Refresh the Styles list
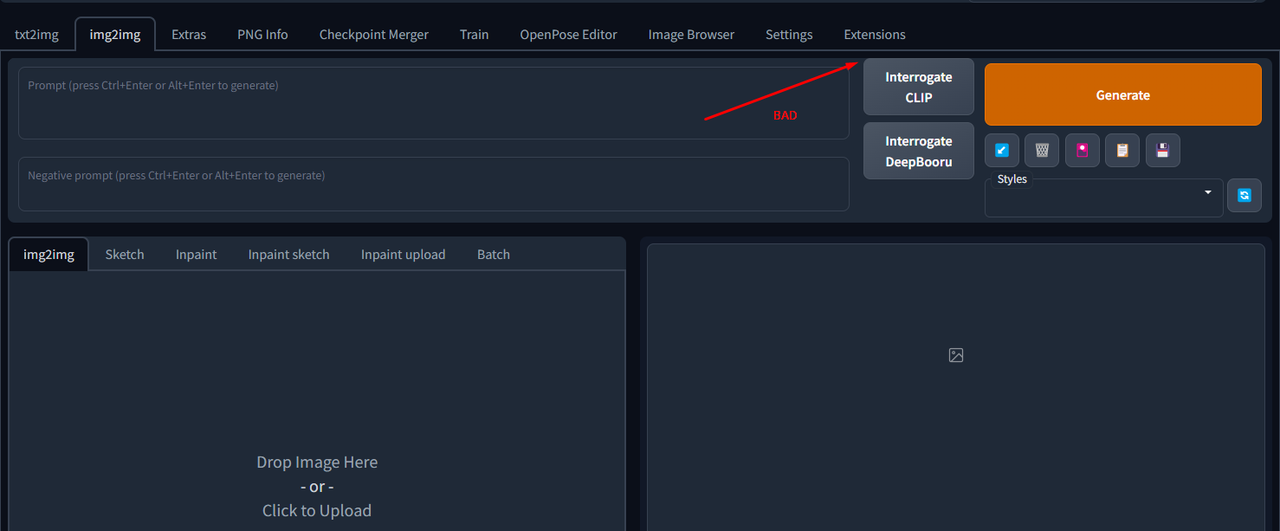 tap(1244, 195)
